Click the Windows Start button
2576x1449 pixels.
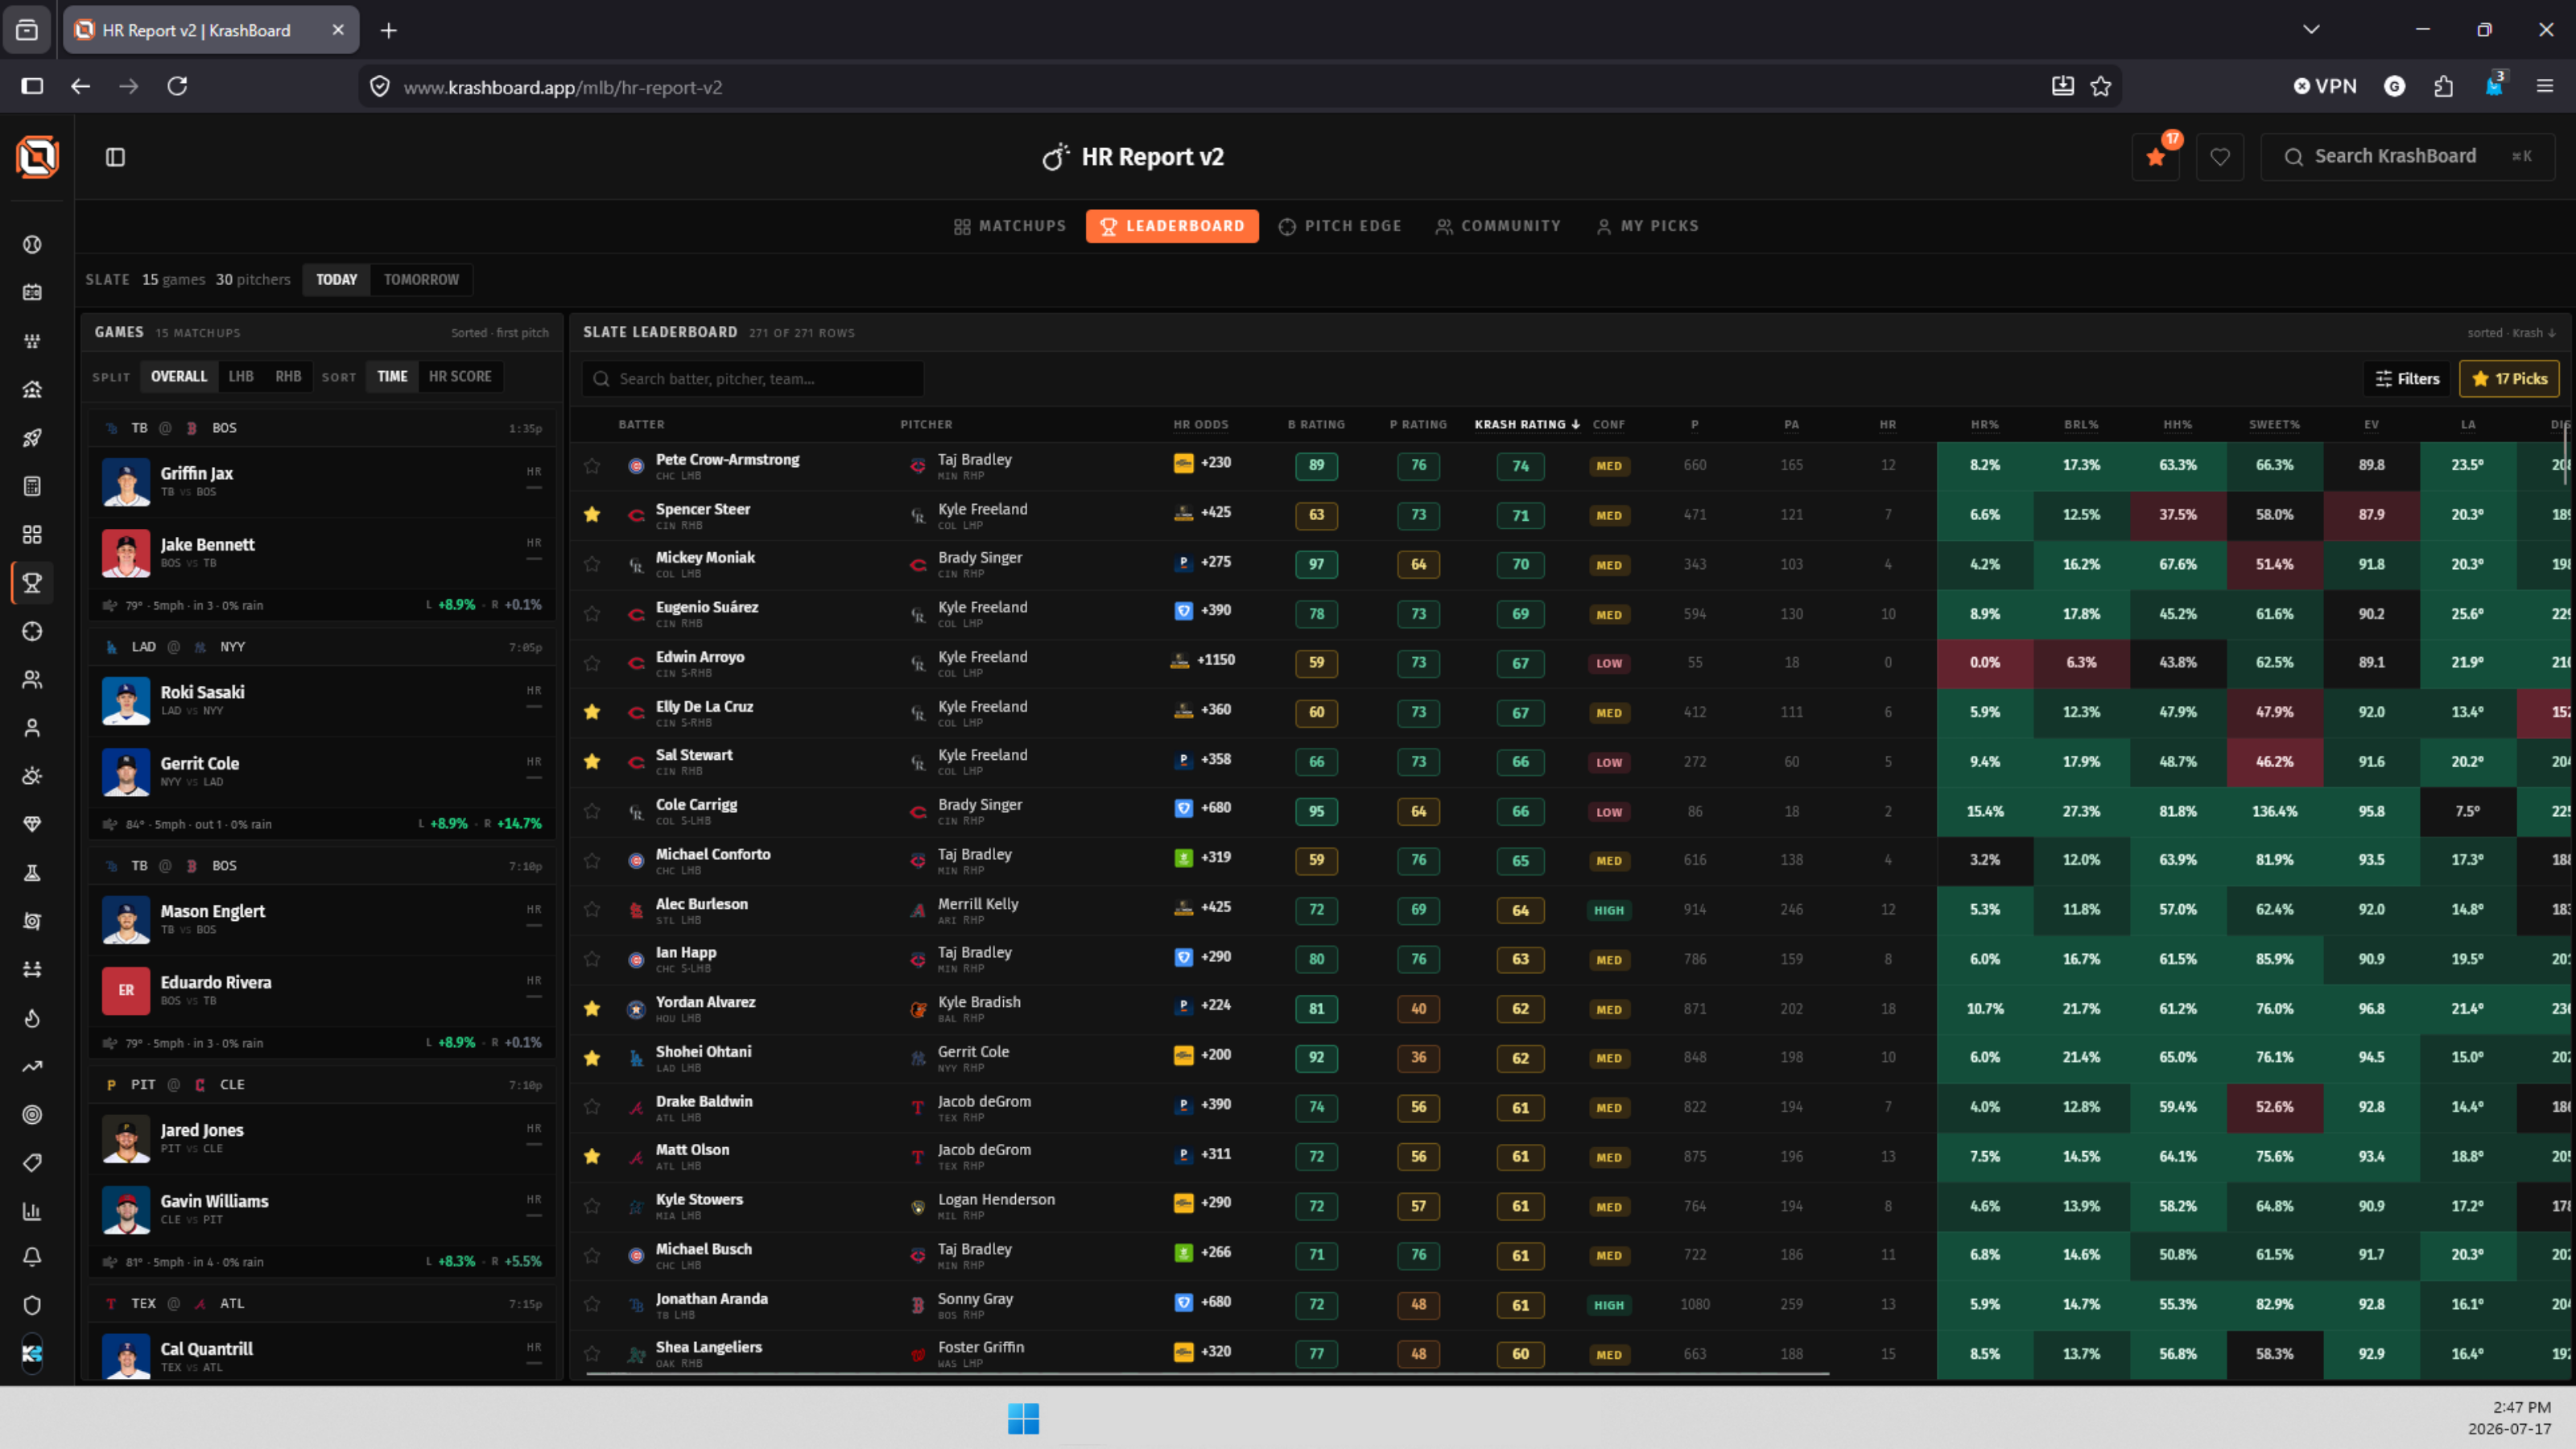pos(1023,1418)
